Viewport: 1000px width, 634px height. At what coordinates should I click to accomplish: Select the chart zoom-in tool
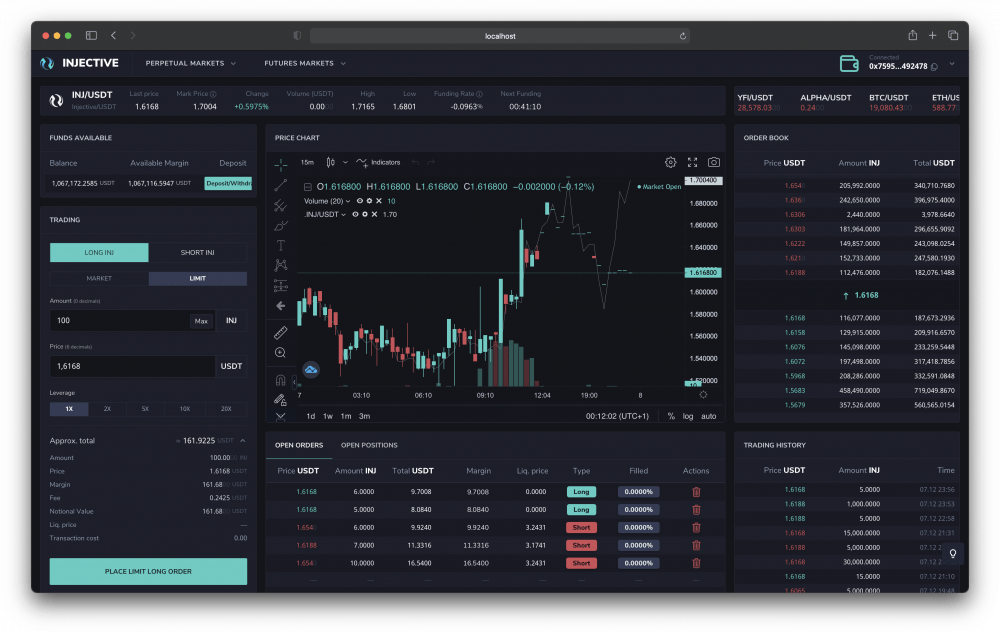coord(281,353)
